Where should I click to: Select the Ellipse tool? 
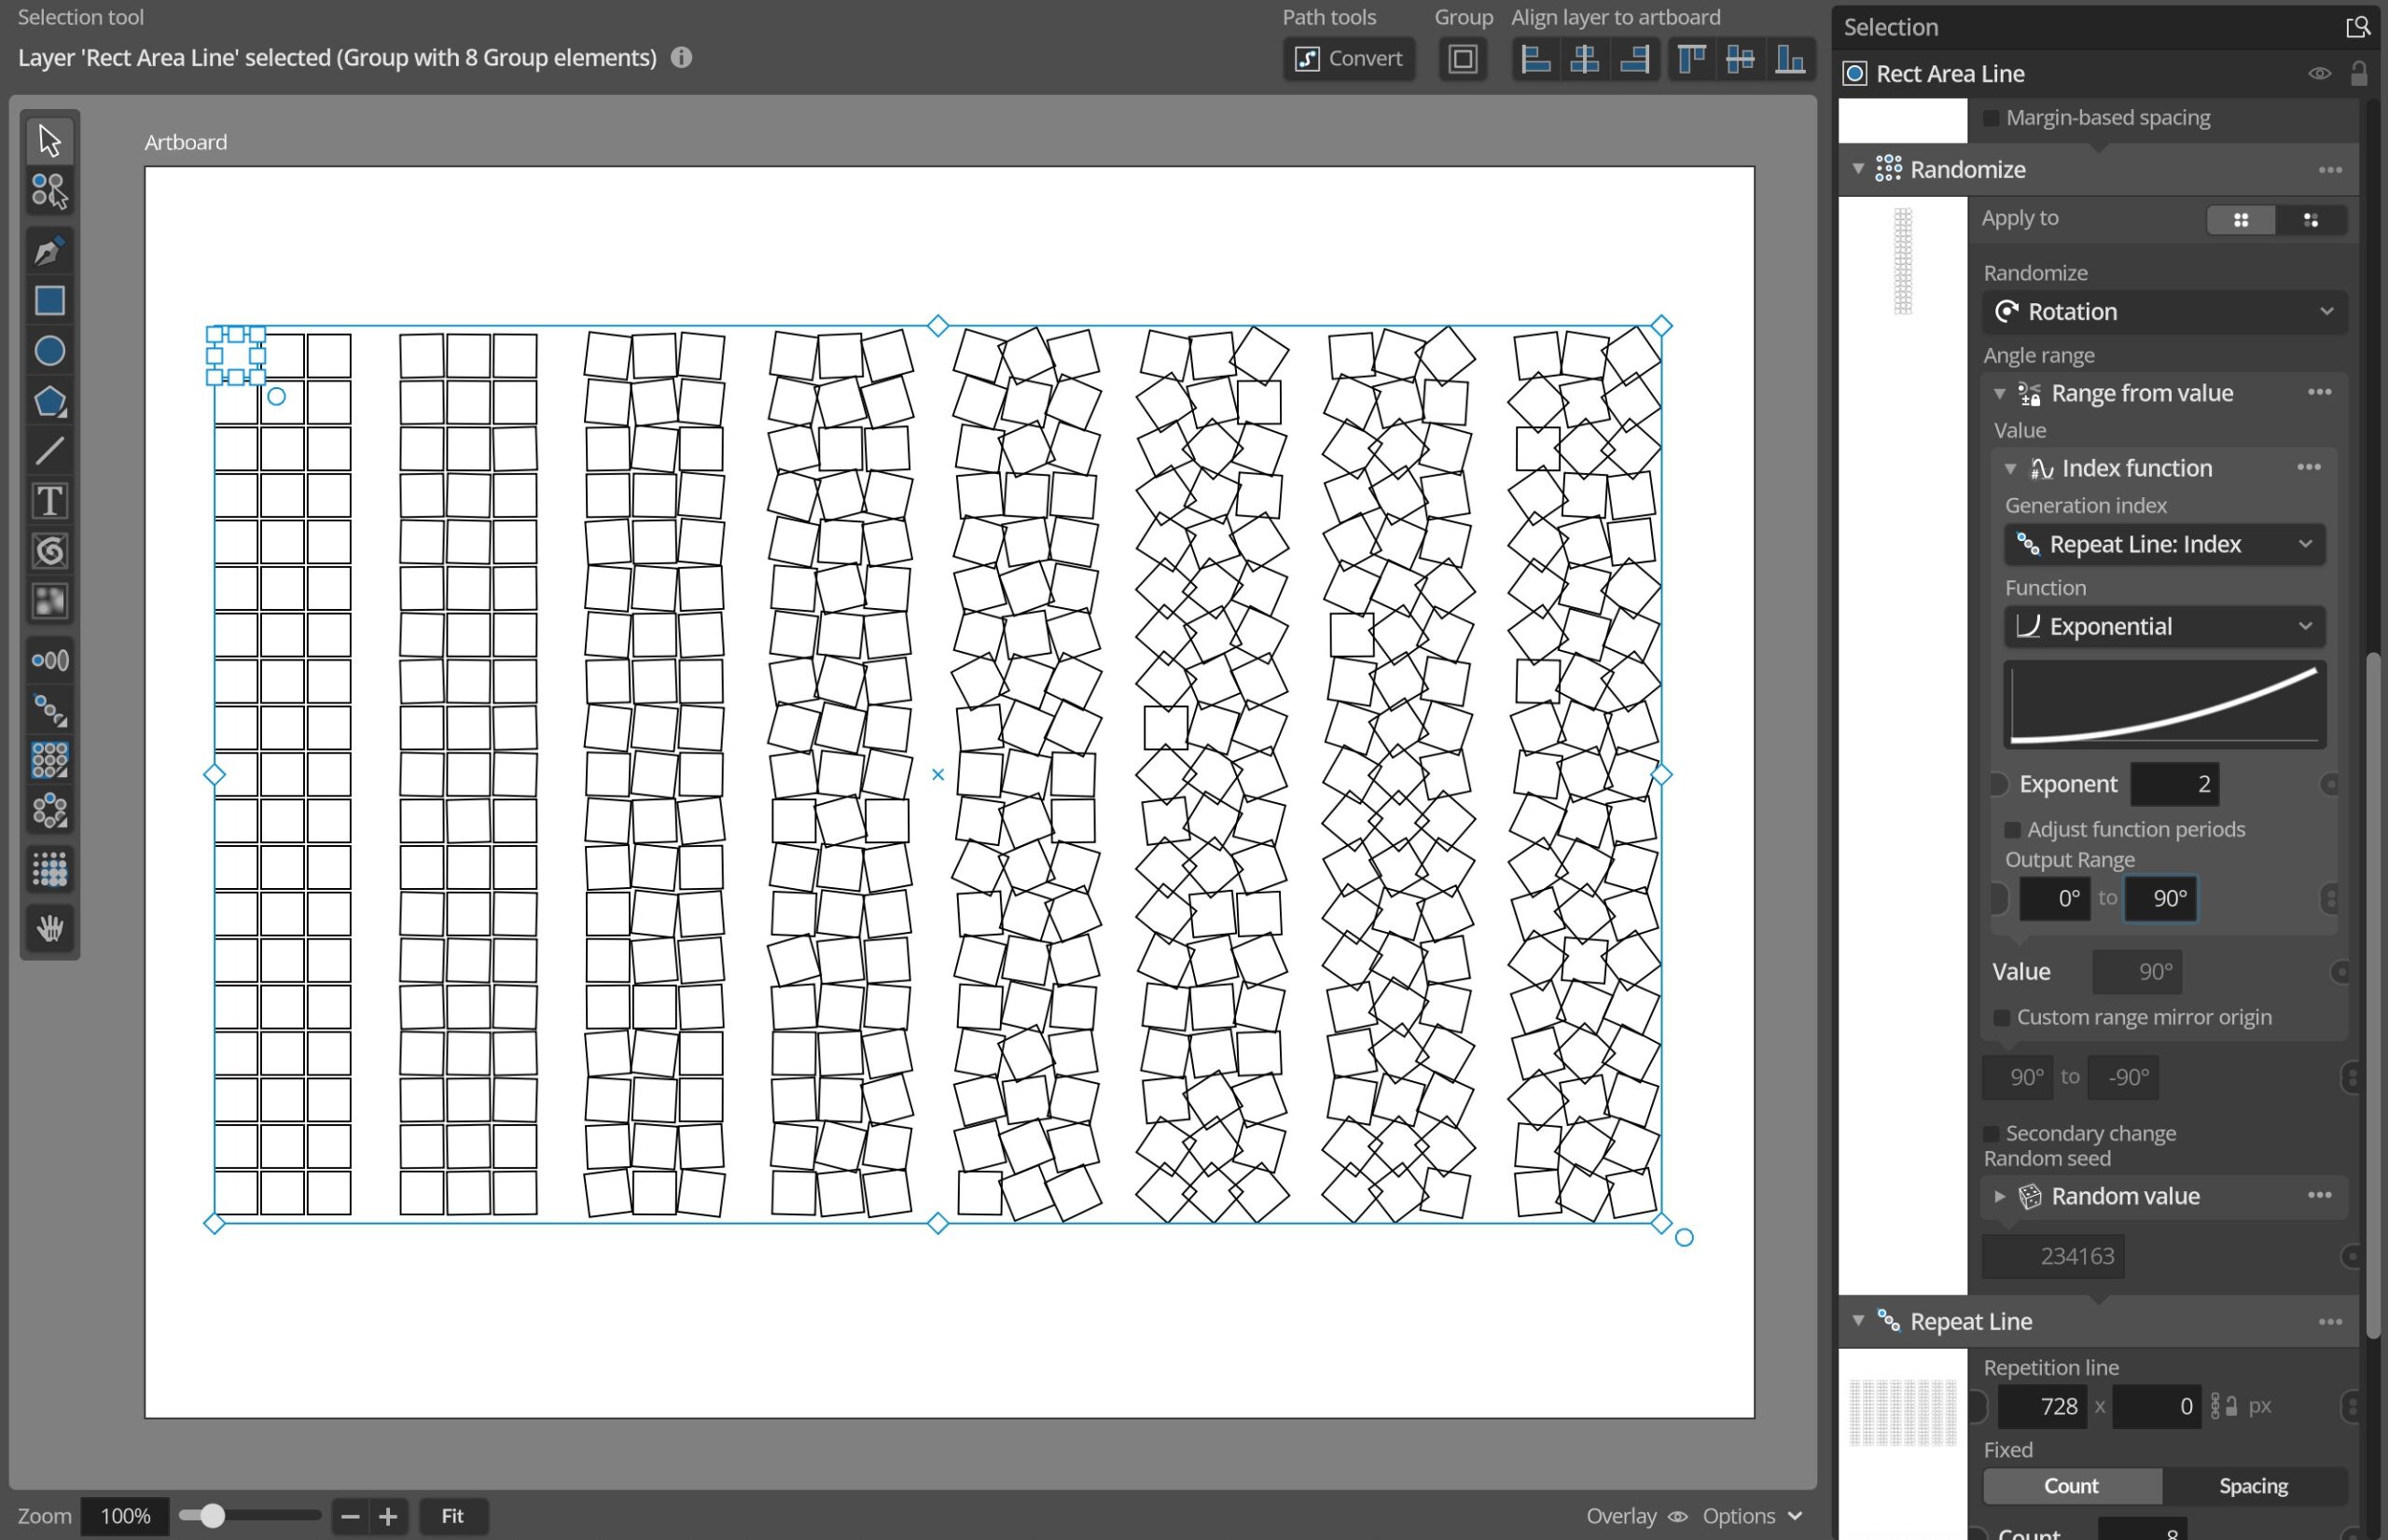(49, 351)
